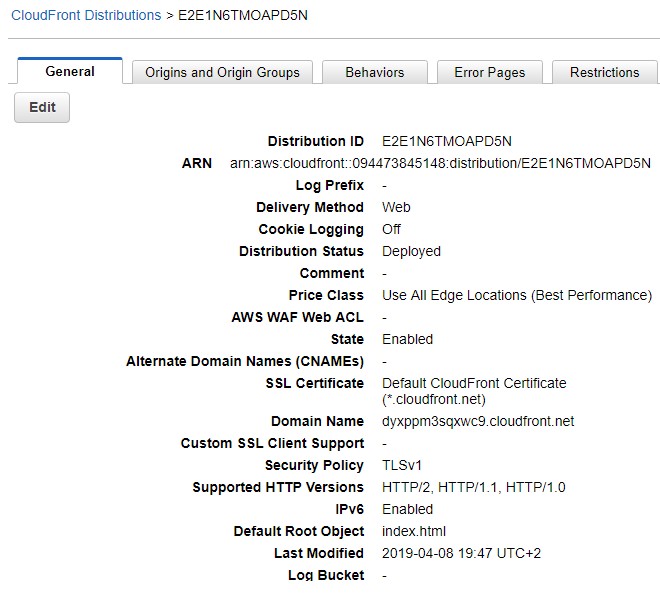Click the dyxppm3sqxwc9.cloudfront.net domain name
The height and width of the screenshot is (604, 660).
pos(478,422)
